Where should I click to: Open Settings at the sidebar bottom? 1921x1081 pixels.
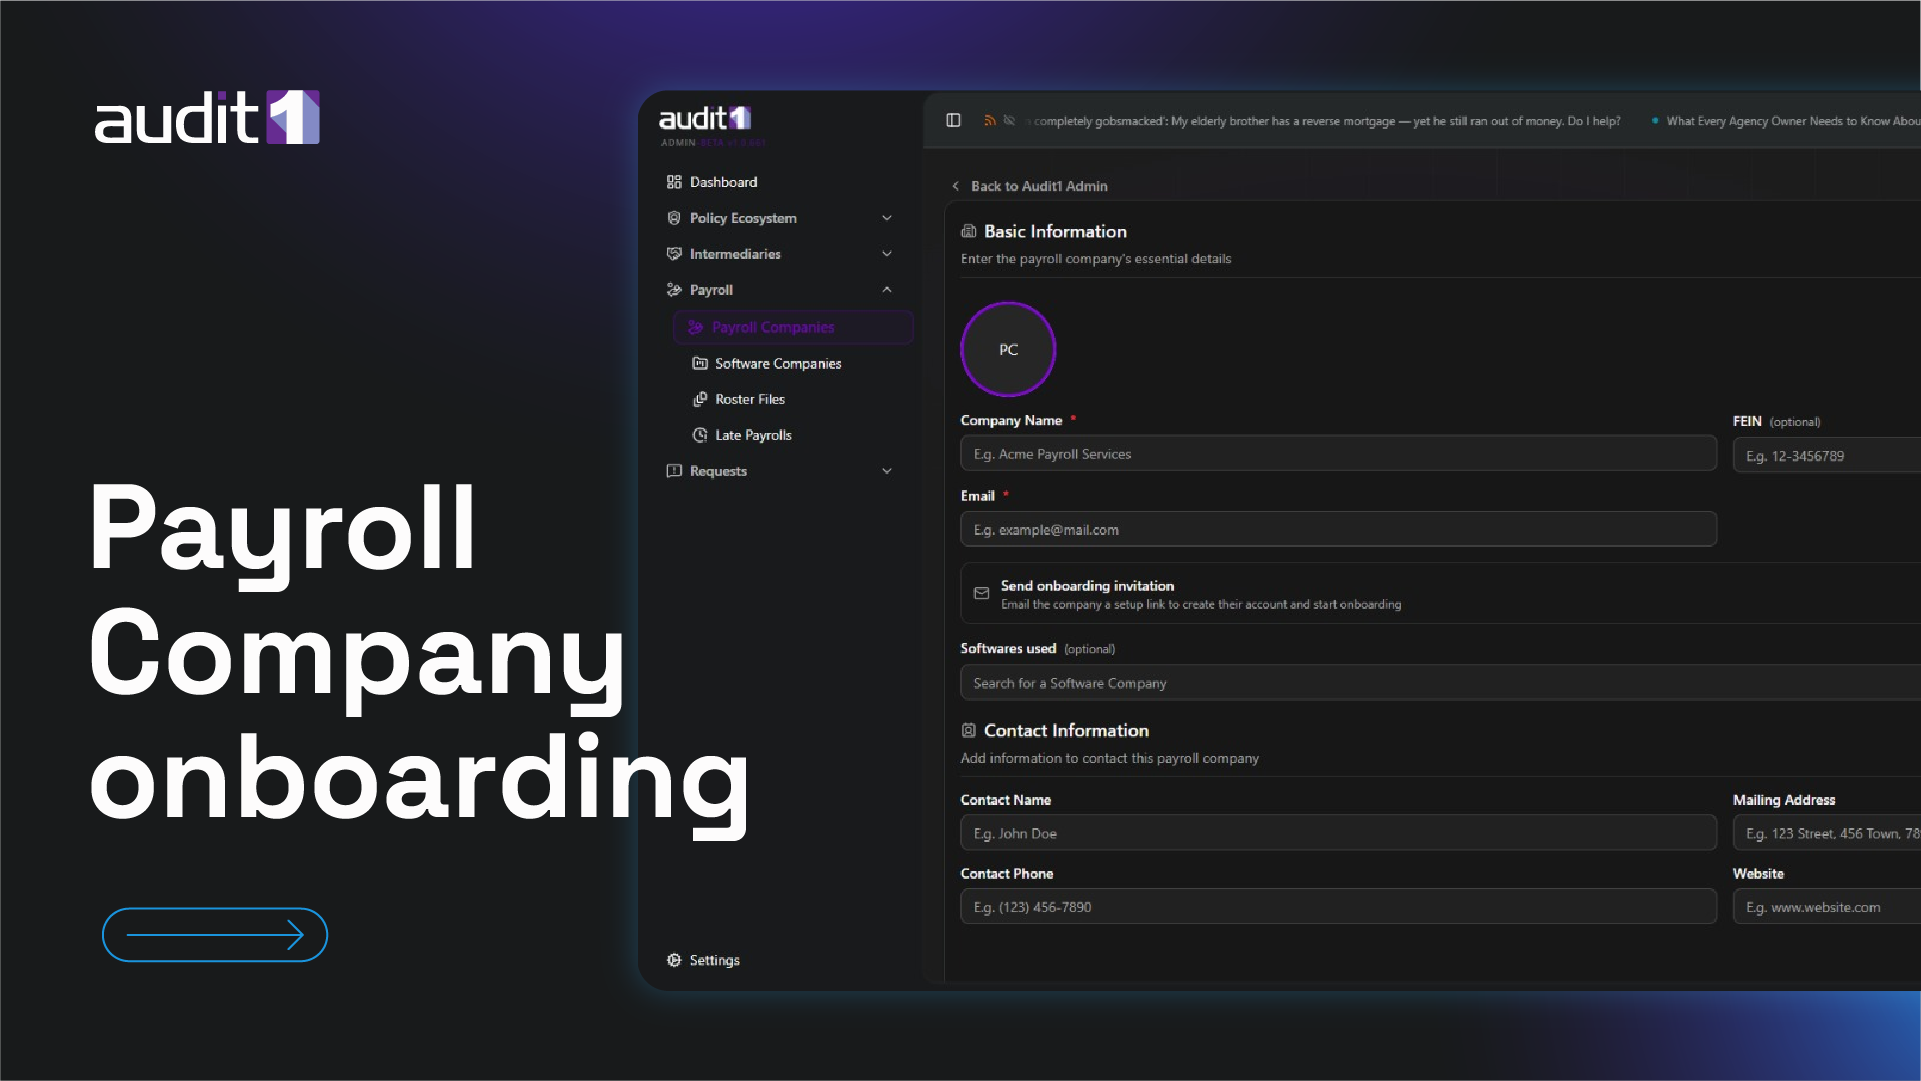[x=713, y=960]
